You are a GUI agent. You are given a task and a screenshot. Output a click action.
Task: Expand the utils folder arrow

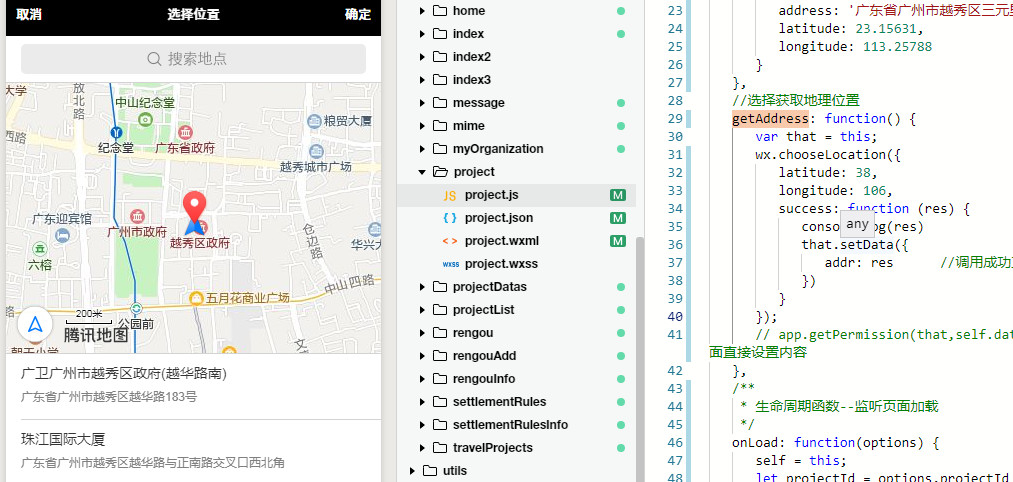pos(412,471)
